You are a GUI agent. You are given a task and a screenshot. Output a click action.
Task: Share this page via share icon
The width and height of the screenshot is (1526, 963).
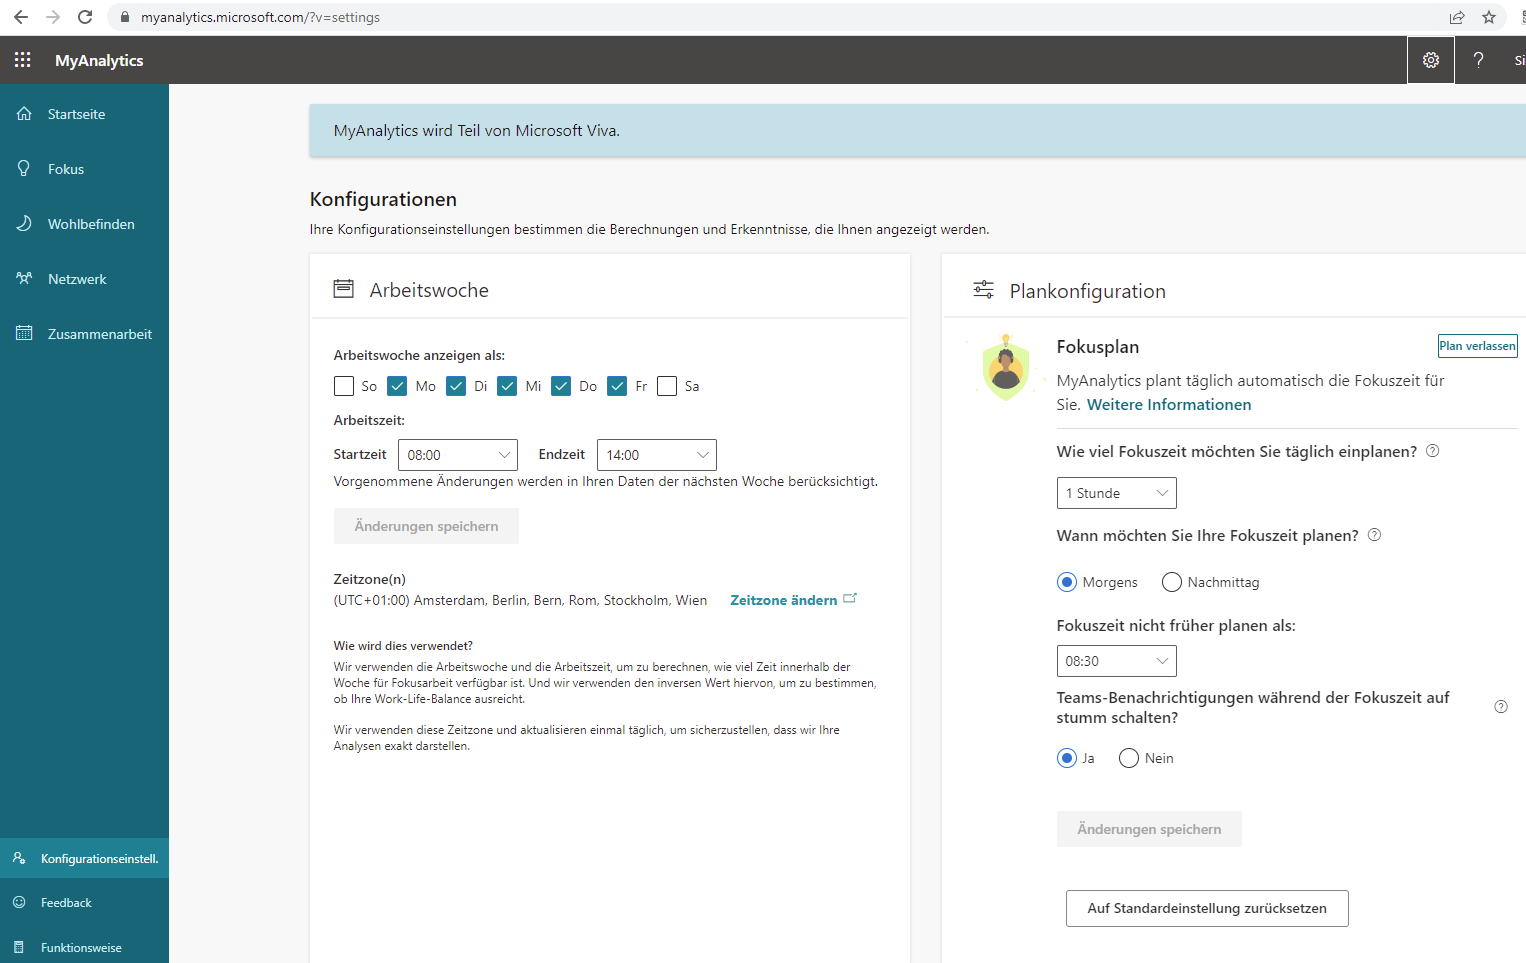[x=1457, y=17]
